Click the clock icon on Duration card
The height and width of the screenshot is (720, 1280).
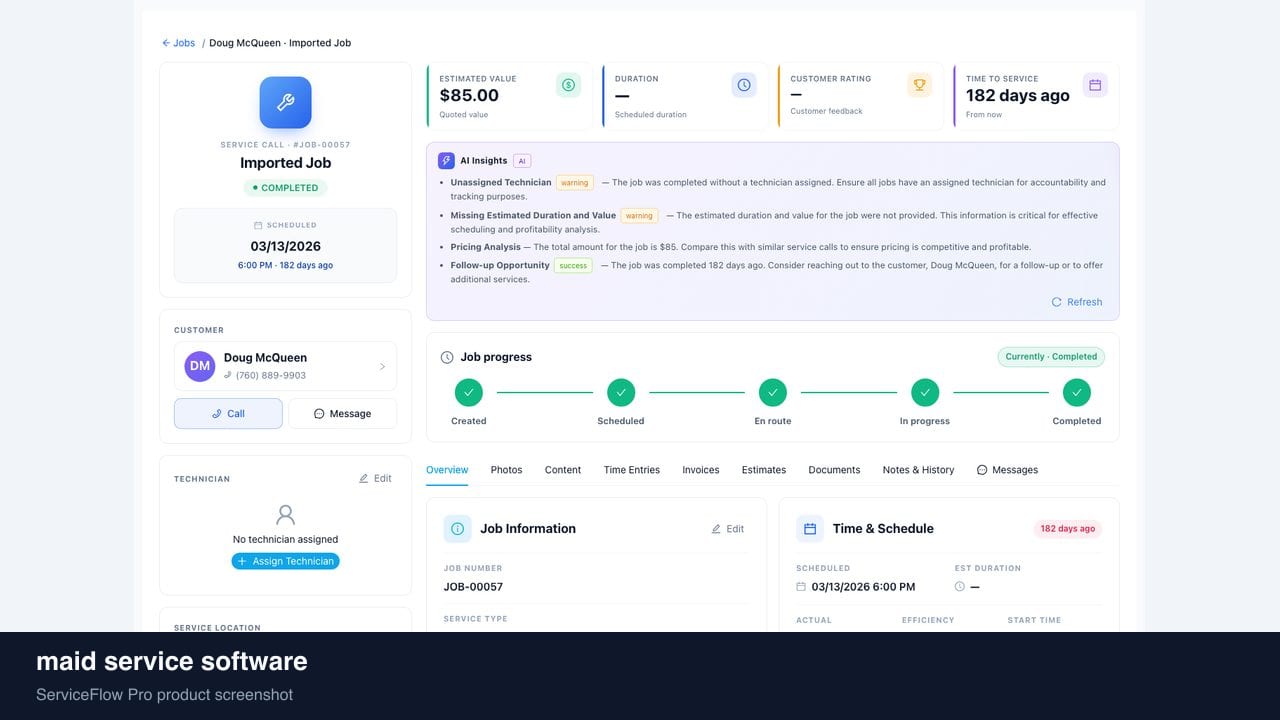pos(744,85)
